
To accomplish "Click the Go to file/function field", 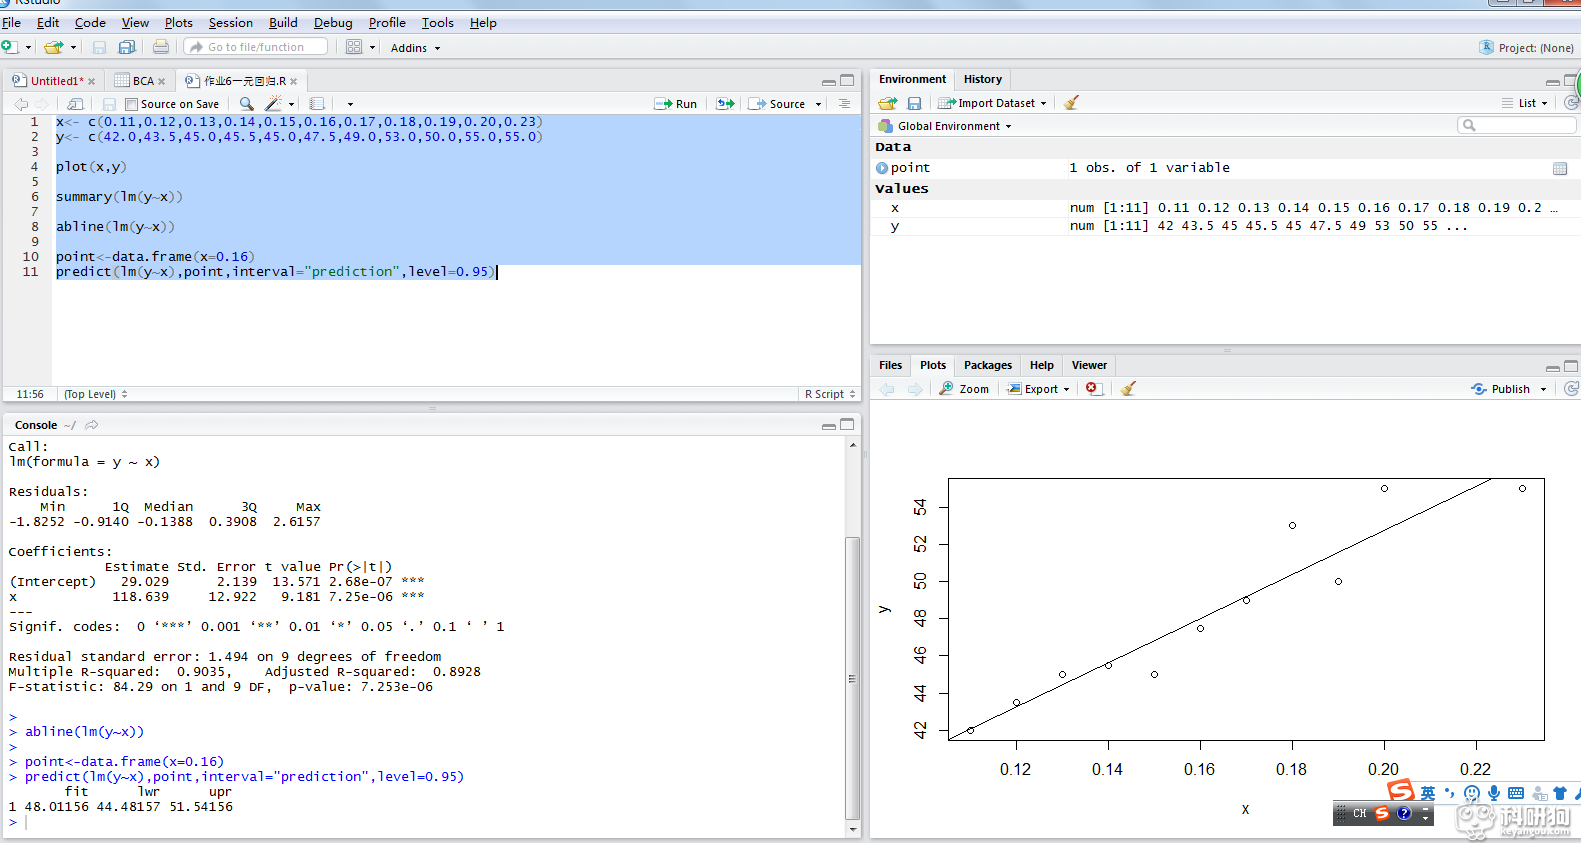I will coord(256,47).
